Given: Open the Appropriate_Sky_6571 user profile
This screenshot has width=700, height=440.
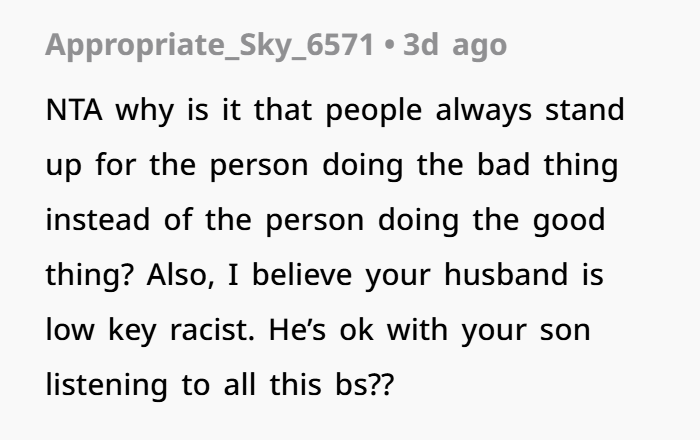Looking at the screenshot, I should click(x=212, y=45).
